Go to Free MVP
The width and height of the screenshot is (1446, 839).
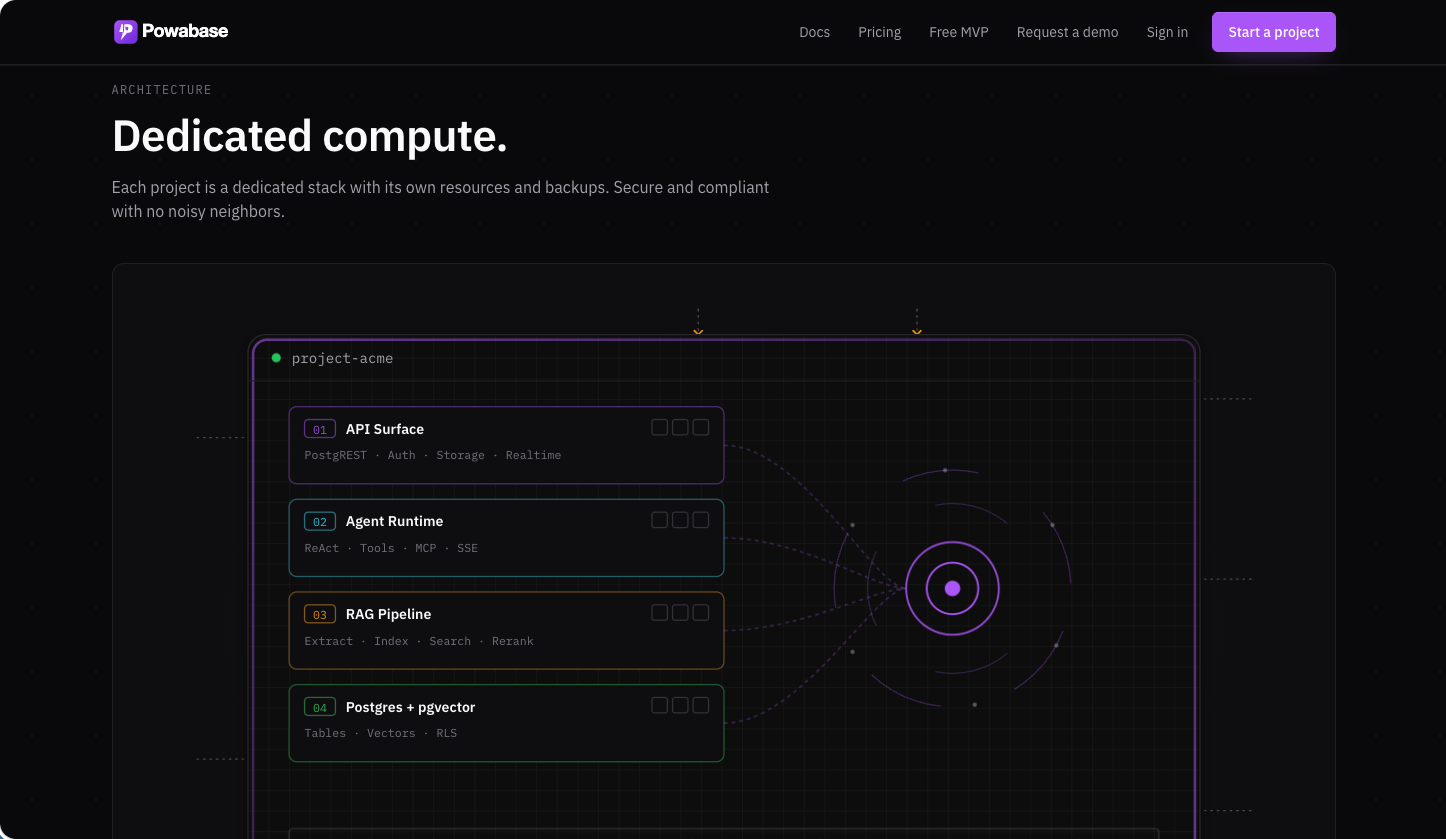(x=959, y=32)
